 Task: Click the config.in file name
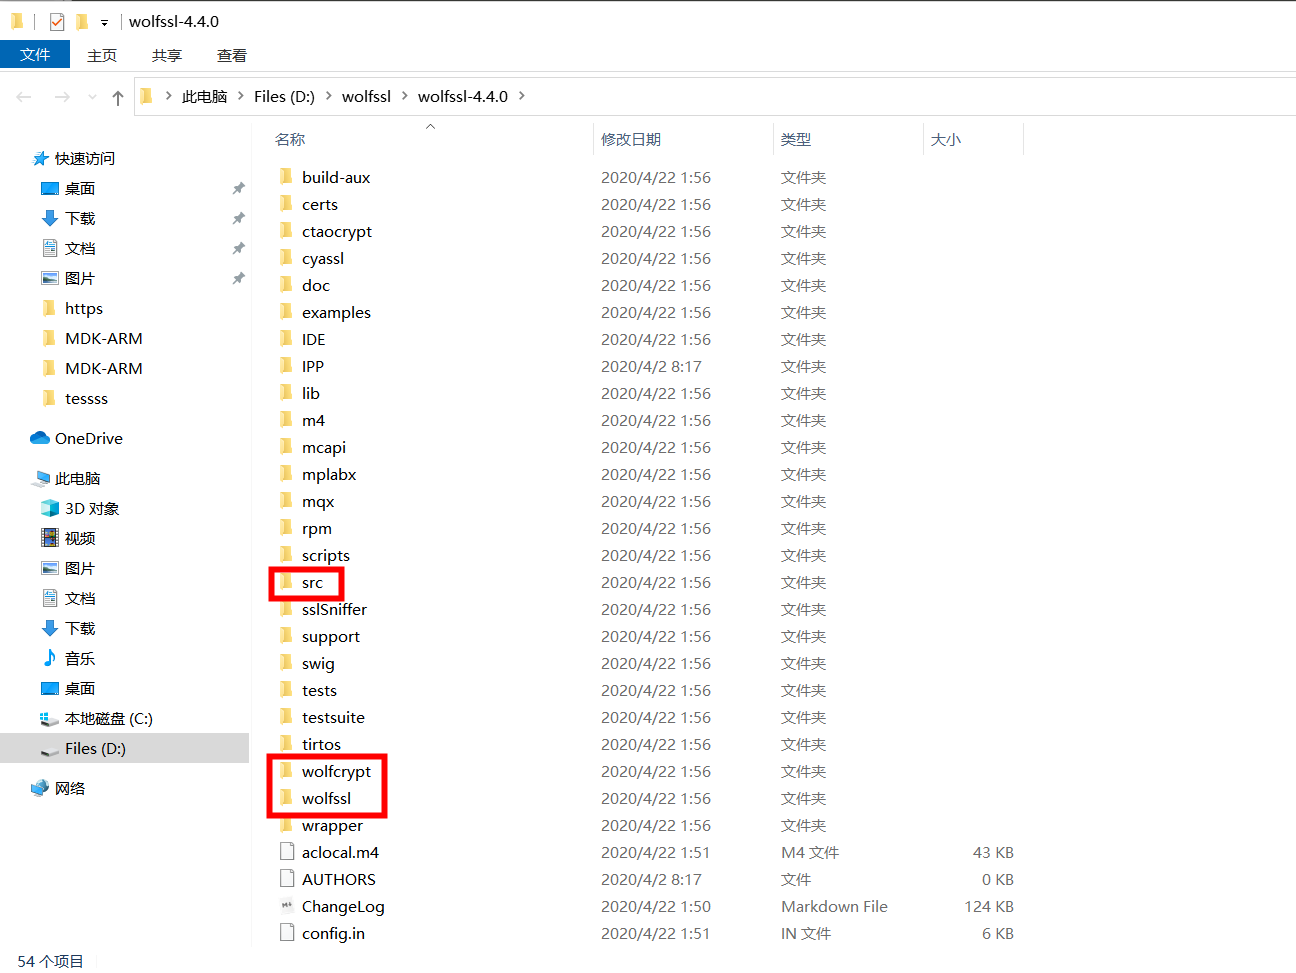click(x=333, y=933)
